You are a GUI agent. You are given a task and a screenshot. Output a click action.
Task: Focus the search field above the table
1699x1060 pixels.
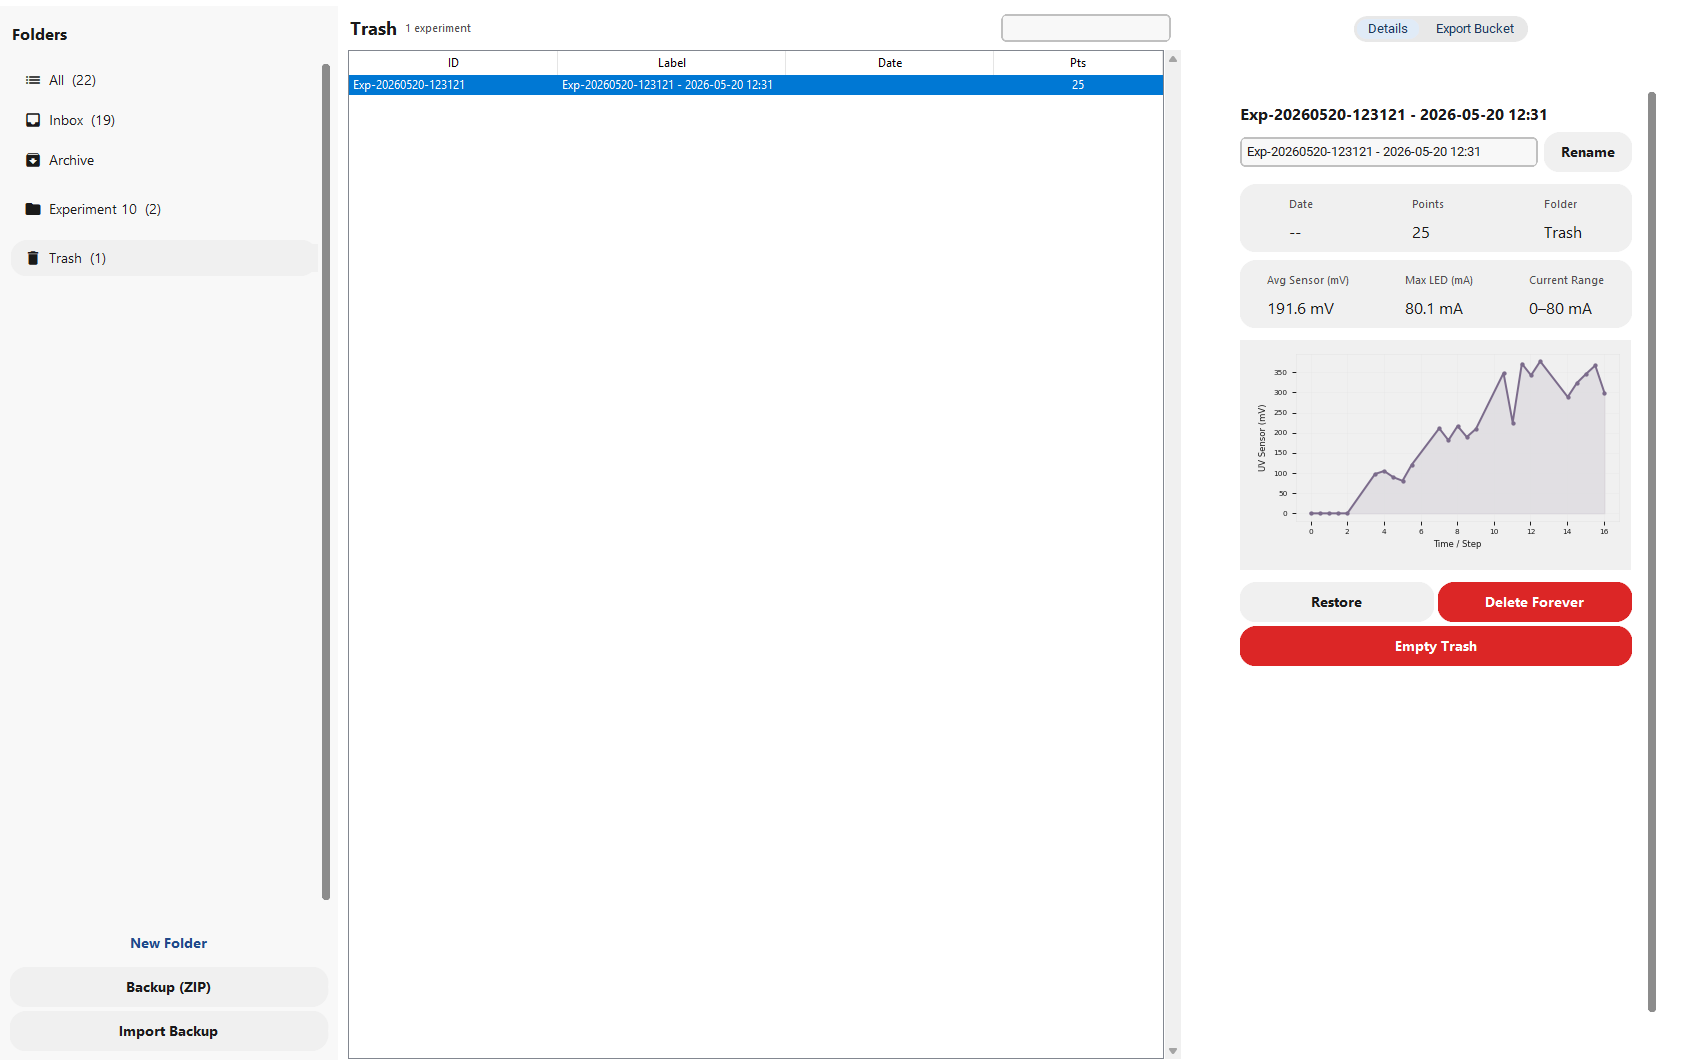click(x=1085, y=28)
